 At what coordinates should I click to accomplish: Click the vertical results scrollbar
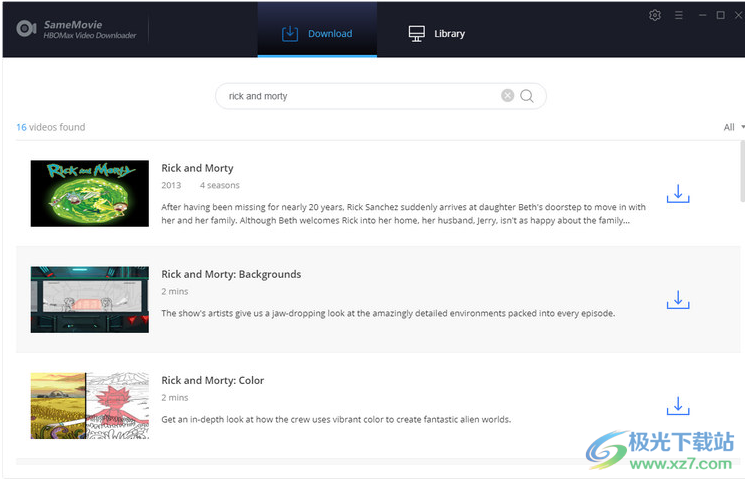point(742,172)
